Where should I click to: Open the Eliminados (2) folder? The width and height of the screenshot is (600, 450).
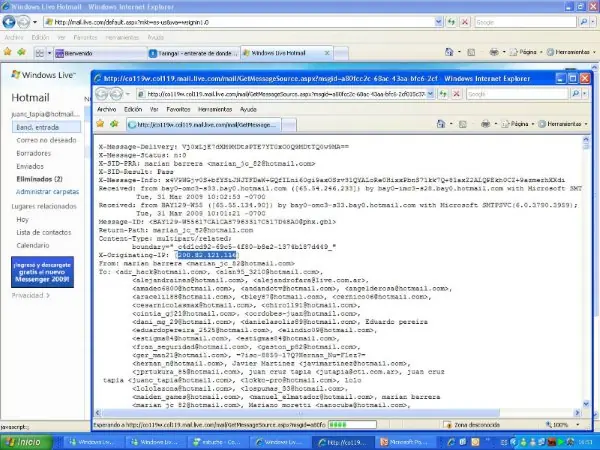tap(40, 178)
